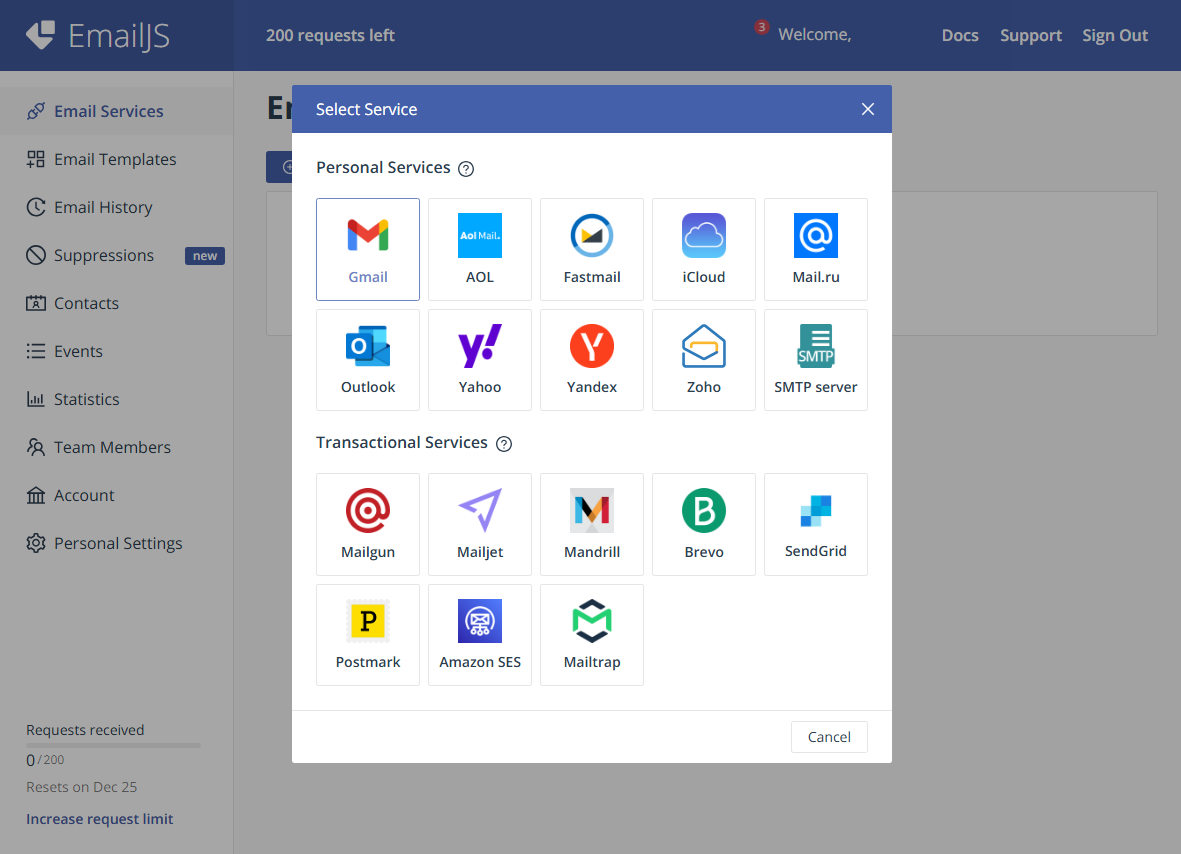
Task: Choose the Mail.ru service
Action: [x=816, y=249]
